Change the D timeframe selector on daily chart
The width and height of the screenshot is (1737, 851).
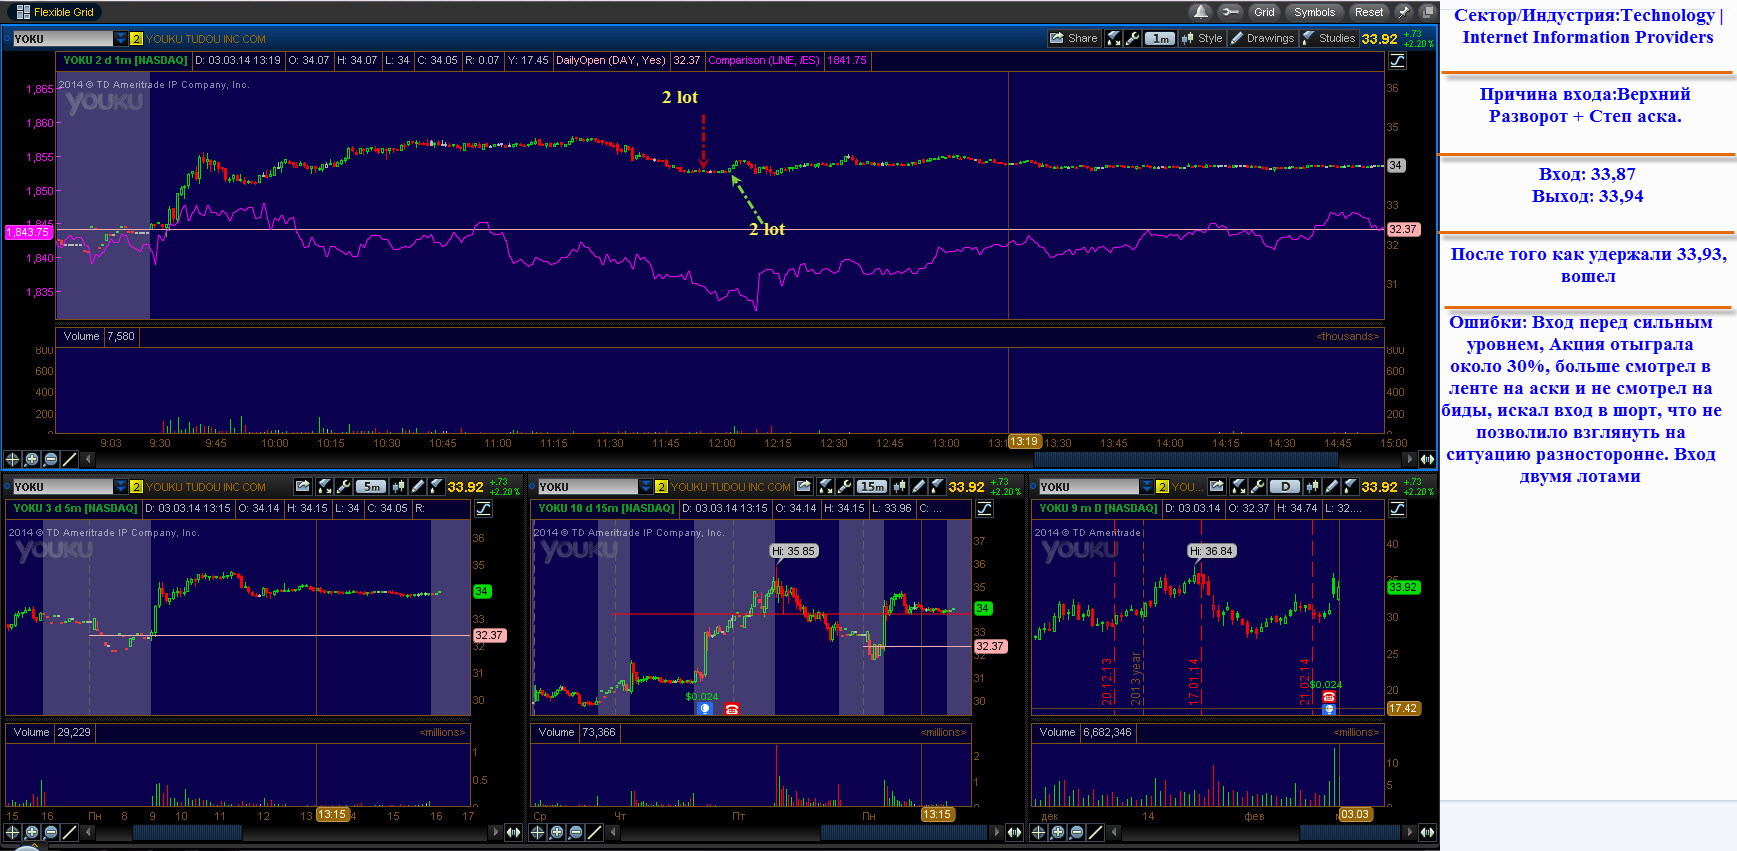tap(1284, 486)
